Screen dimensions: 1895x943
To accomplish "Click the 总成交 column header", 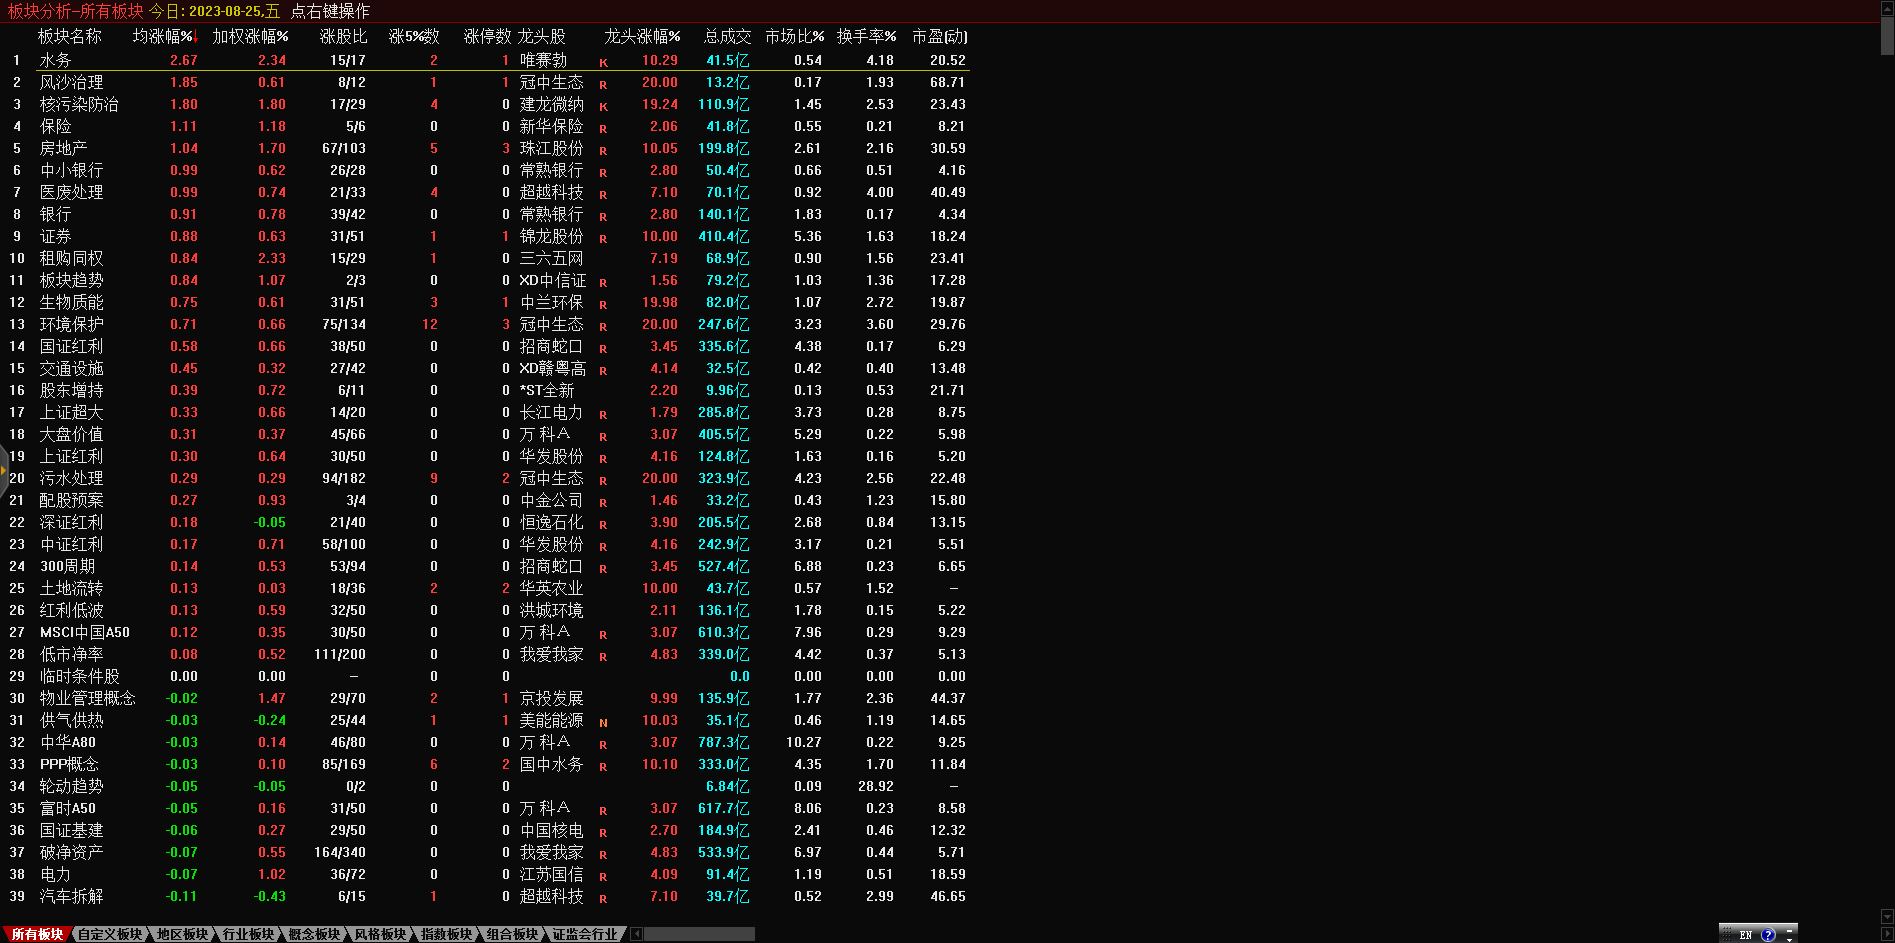I will pos(726,37).
